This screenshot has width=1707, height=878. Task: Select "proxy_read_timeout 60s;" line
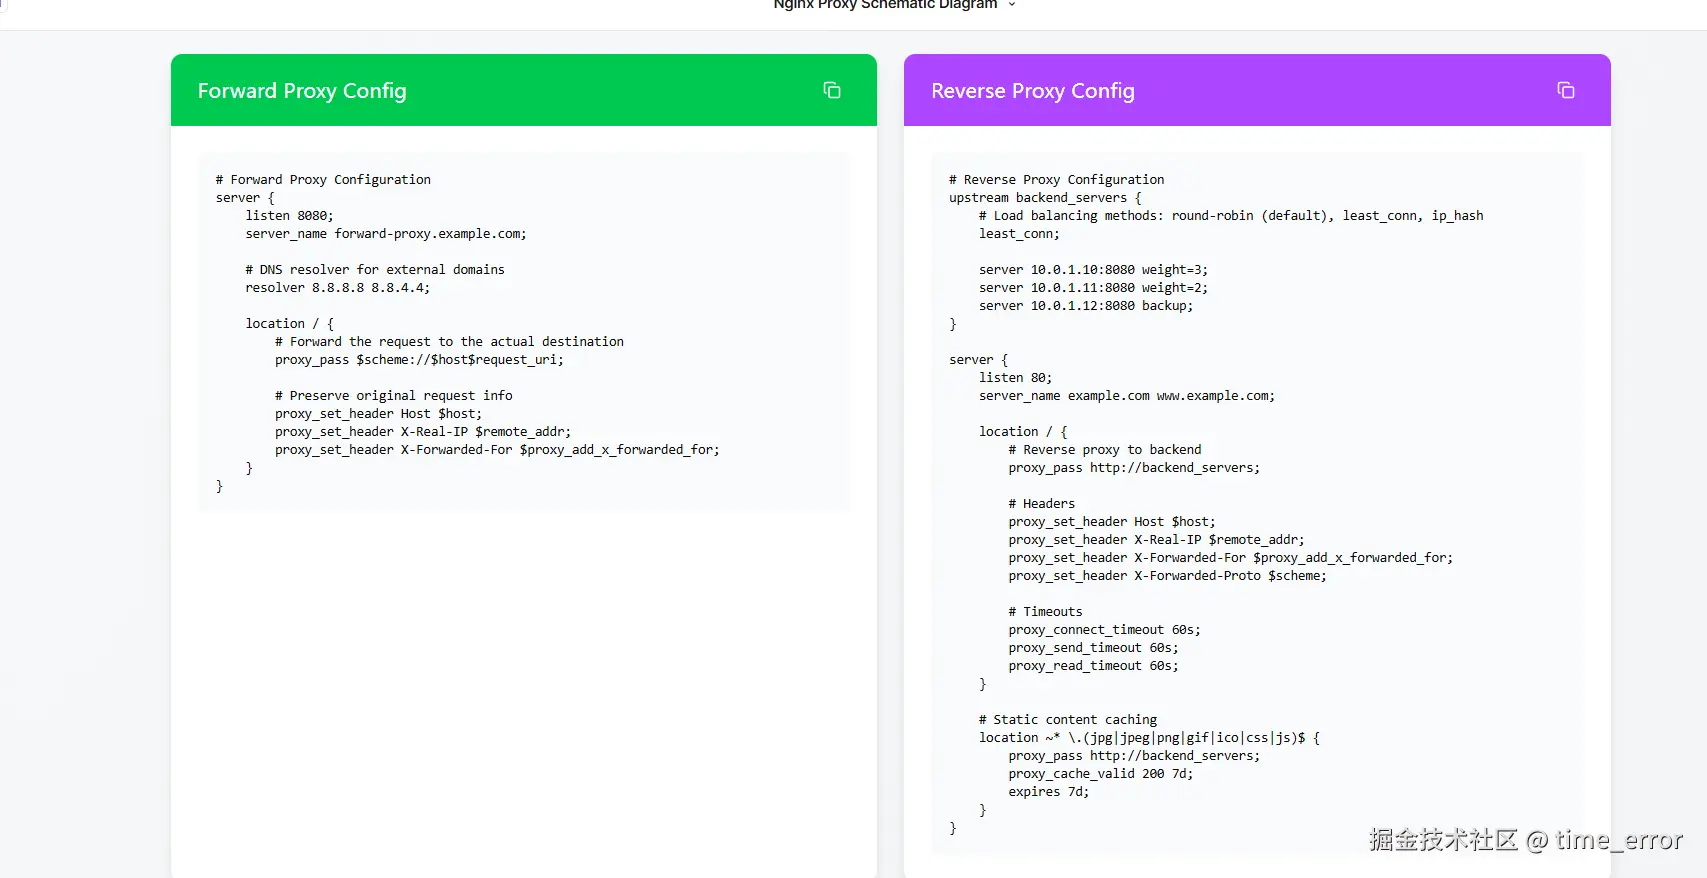[x=1093, y=666]
